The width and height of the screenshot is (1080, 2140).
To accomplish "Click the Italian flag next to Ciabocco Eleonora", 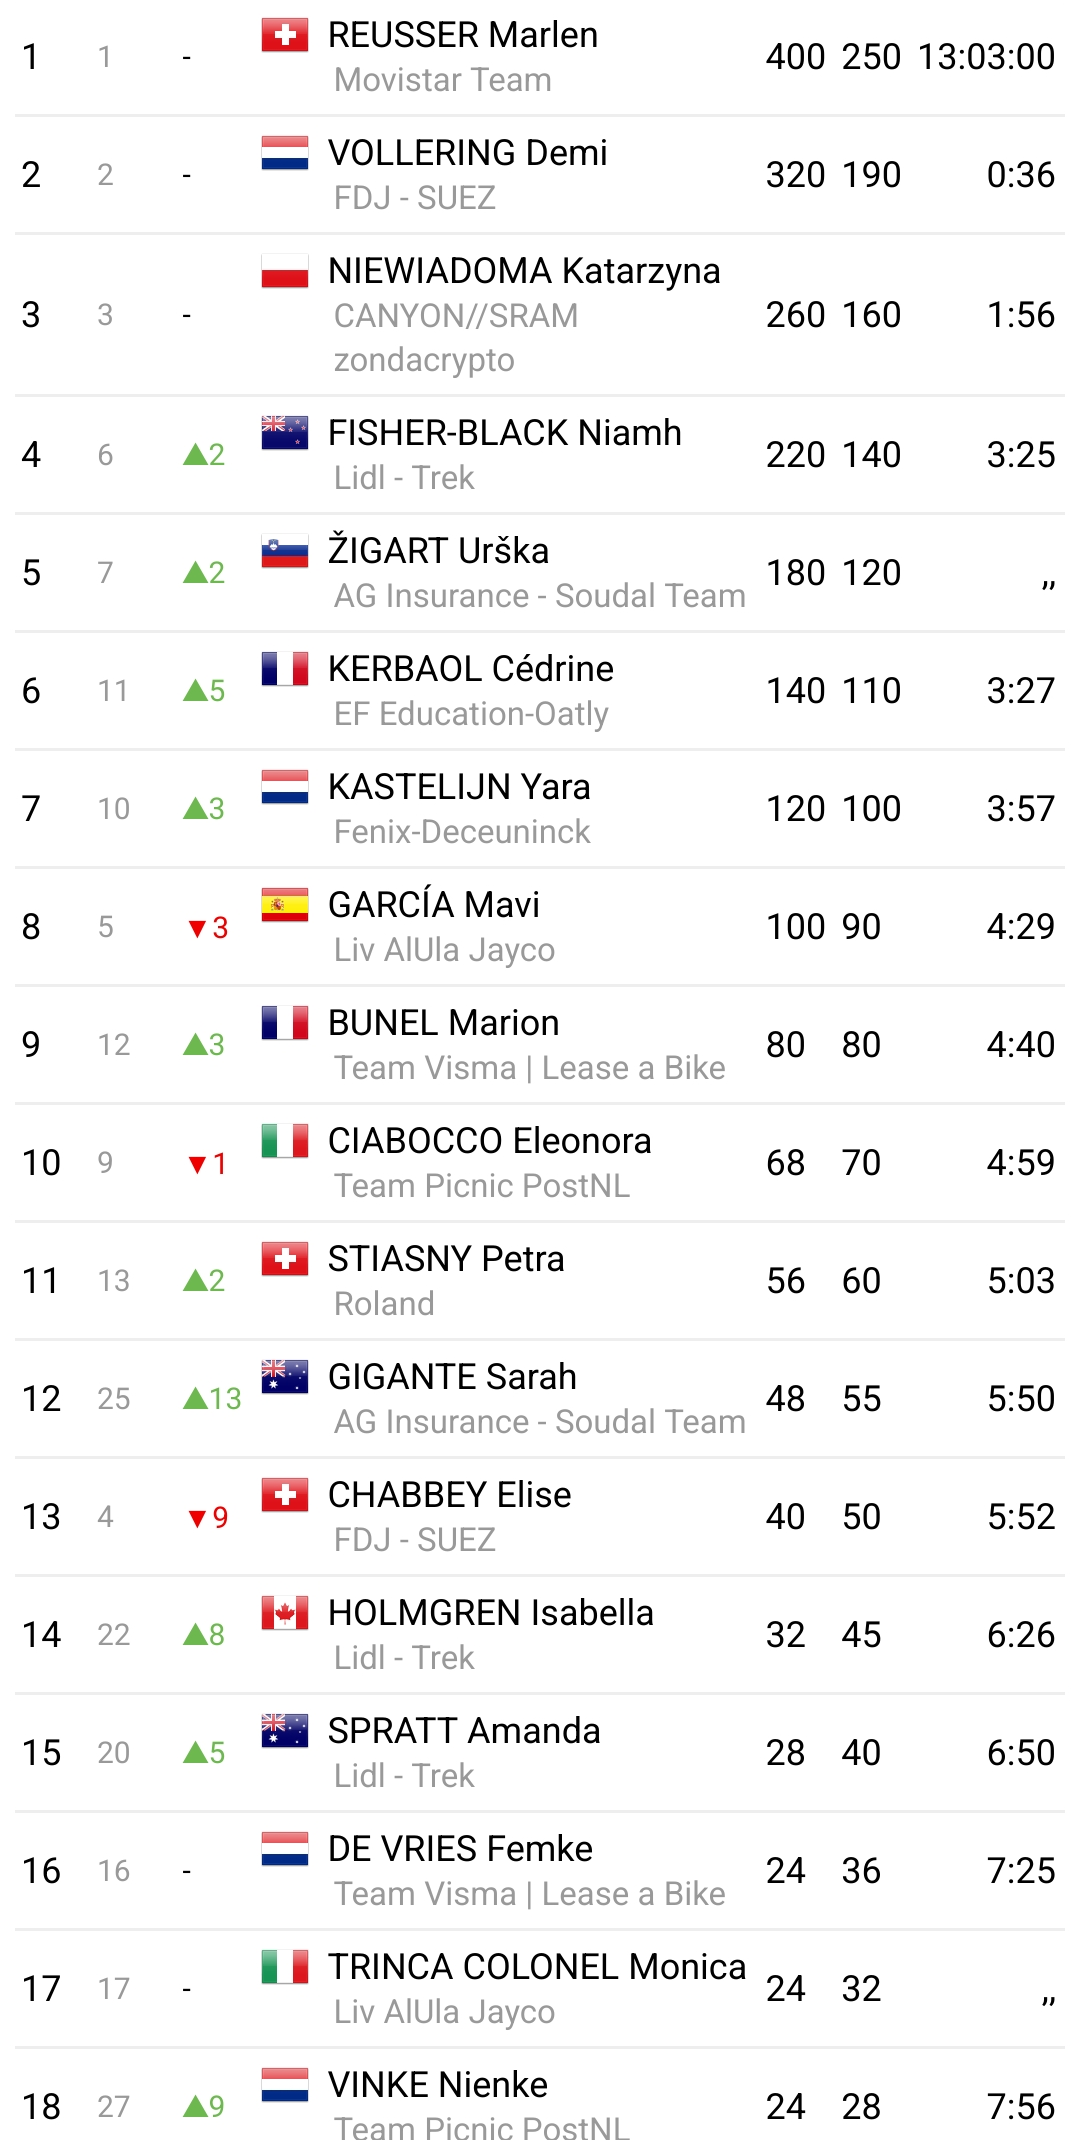I will coord(285,1141).
